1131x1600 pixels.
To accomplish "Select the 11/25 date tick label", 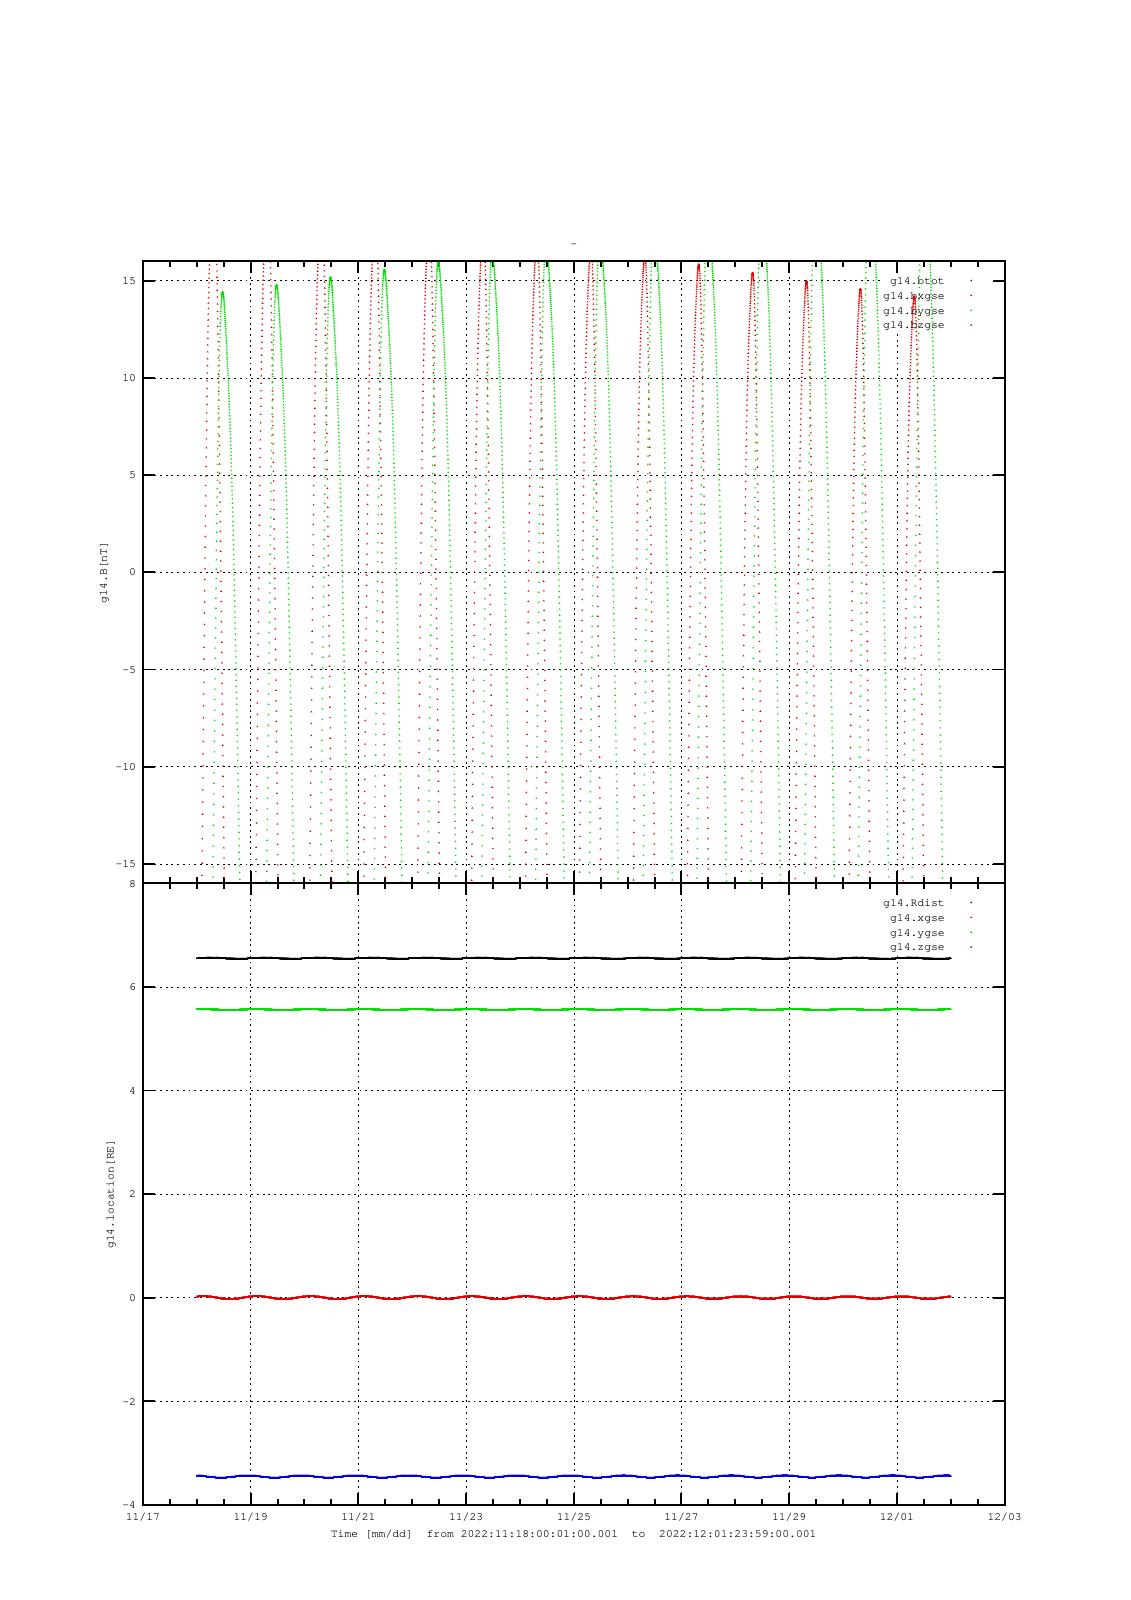I will [574, 1516].
